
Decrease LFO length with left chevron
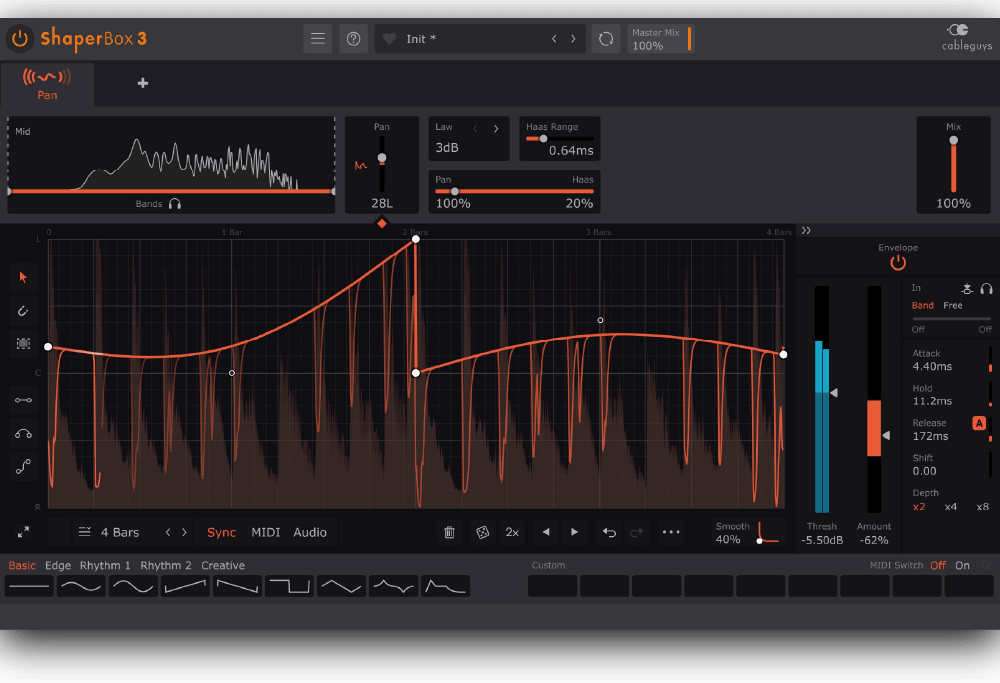[x=168, y=532]
